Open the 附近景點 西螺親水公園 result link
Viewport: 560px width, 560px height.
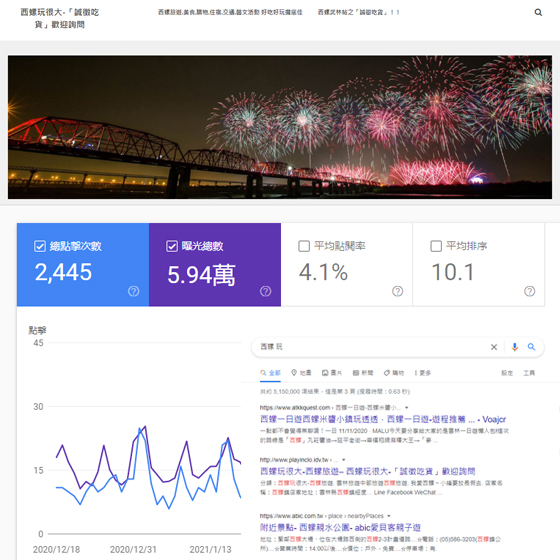click(340, 528)
